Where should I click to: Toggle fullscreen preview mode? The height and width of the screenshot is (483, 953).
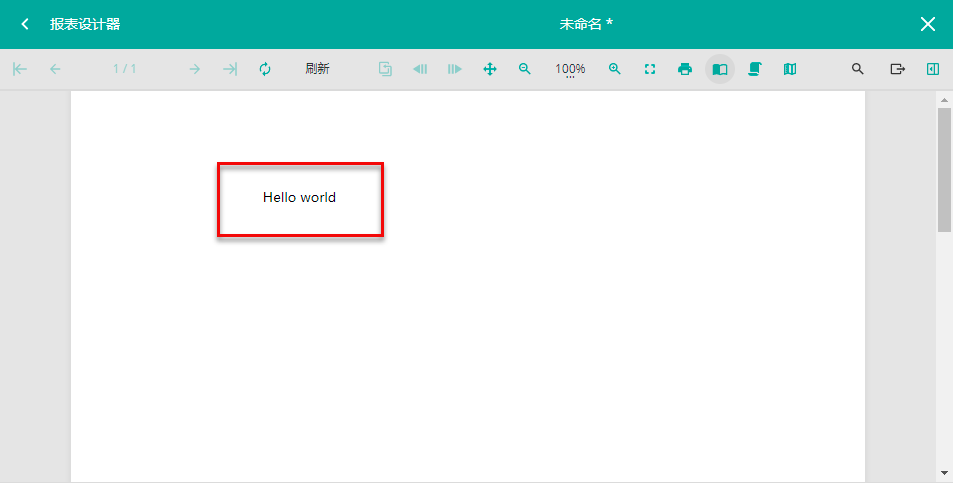click(650, 69)
